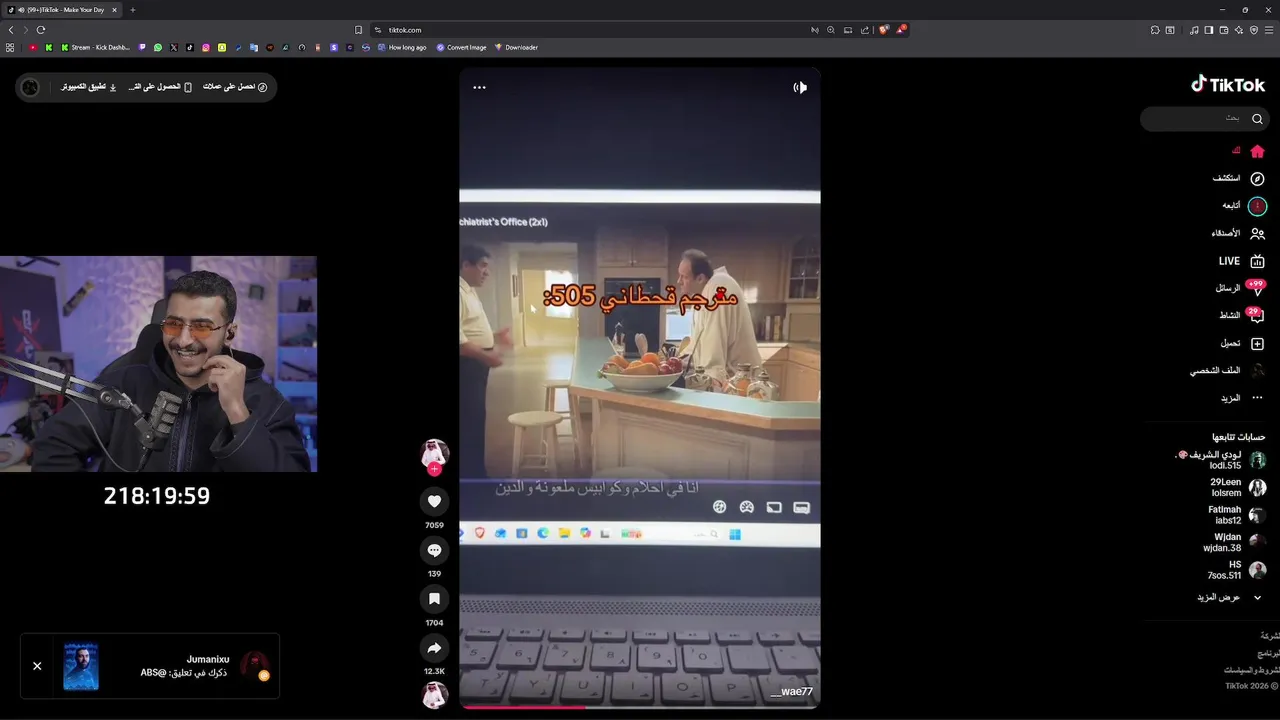
Task: Open Leo AI sparkle icon
Action: (1239, 30)
